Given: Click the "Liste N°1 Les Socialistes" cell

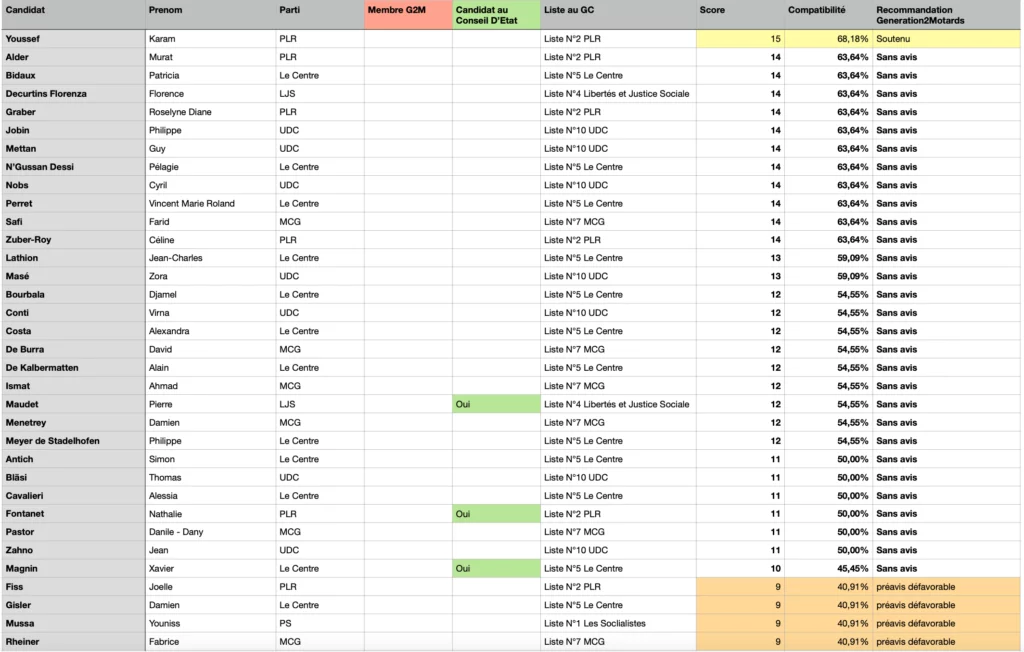Looking at the screenshot, I should [618, 623].
